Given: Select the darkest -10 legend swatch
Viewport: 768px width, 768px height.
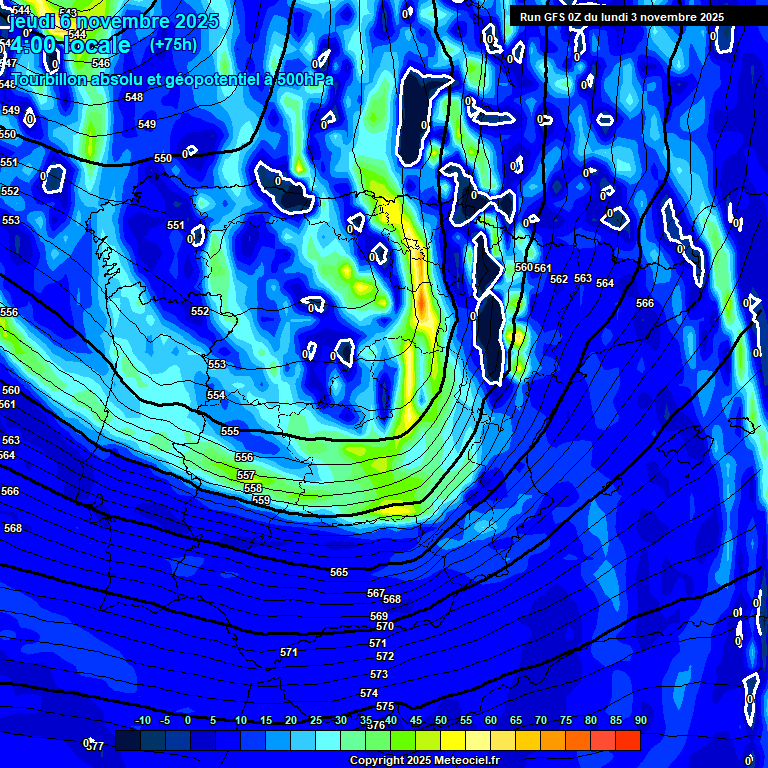Looking at the screenshot, I should tap(128, 741).
